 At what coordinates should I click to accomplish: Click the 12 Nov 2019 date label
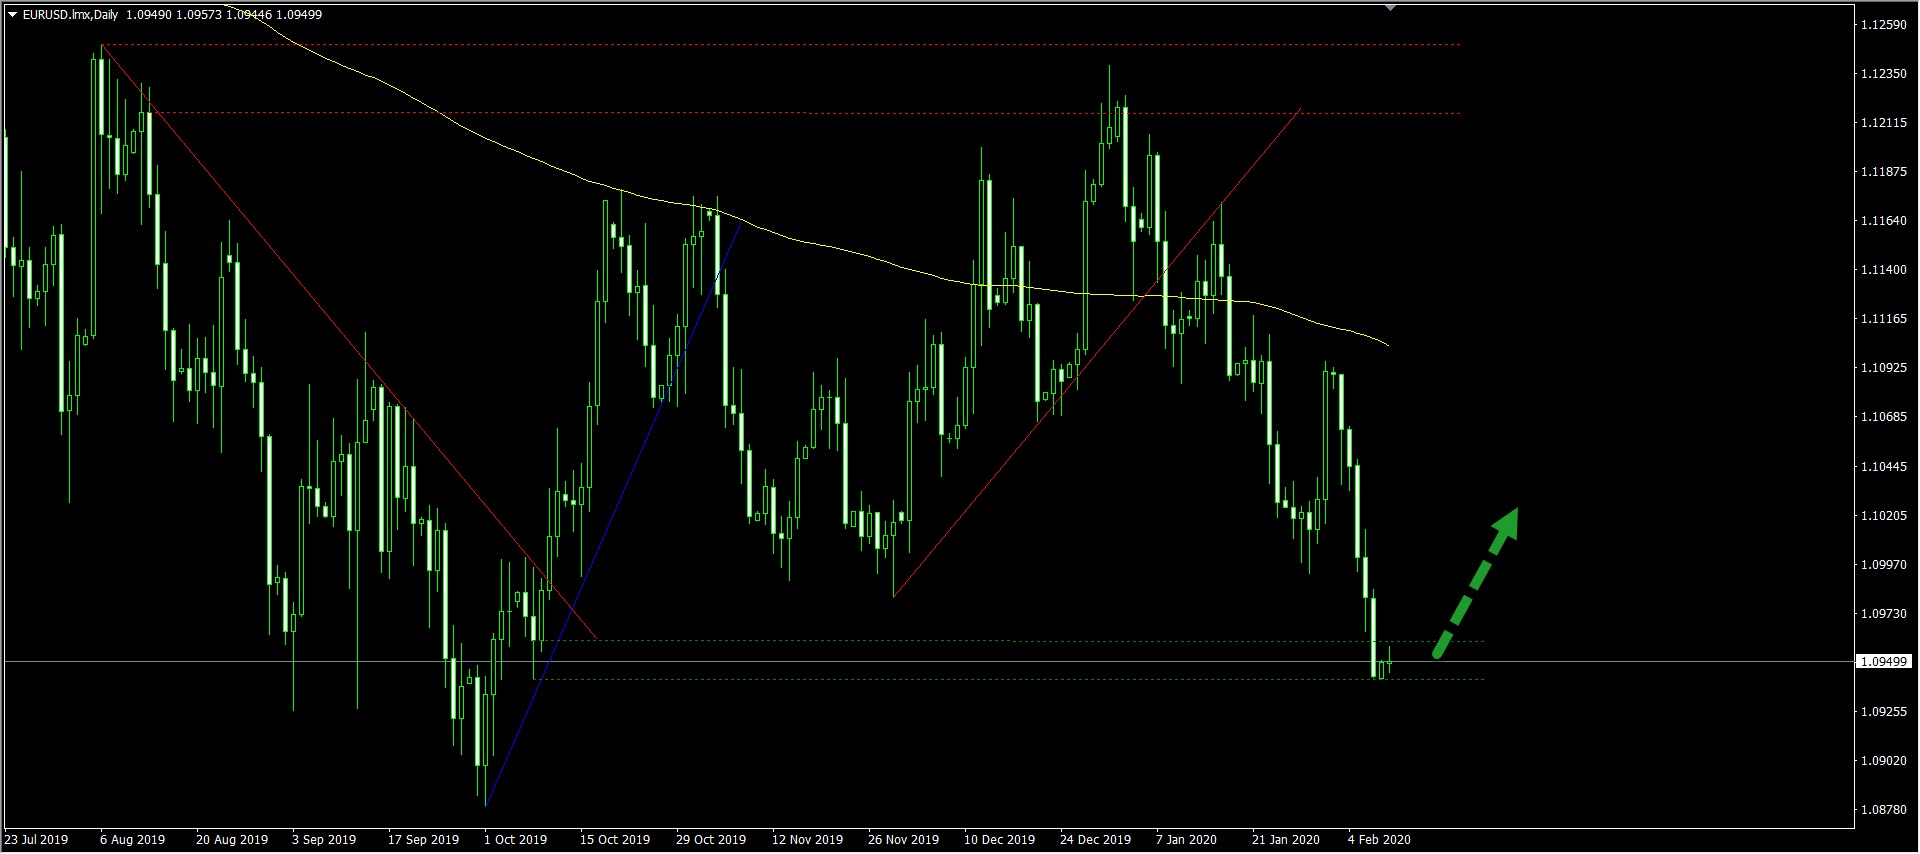click(x=807, y=840)
